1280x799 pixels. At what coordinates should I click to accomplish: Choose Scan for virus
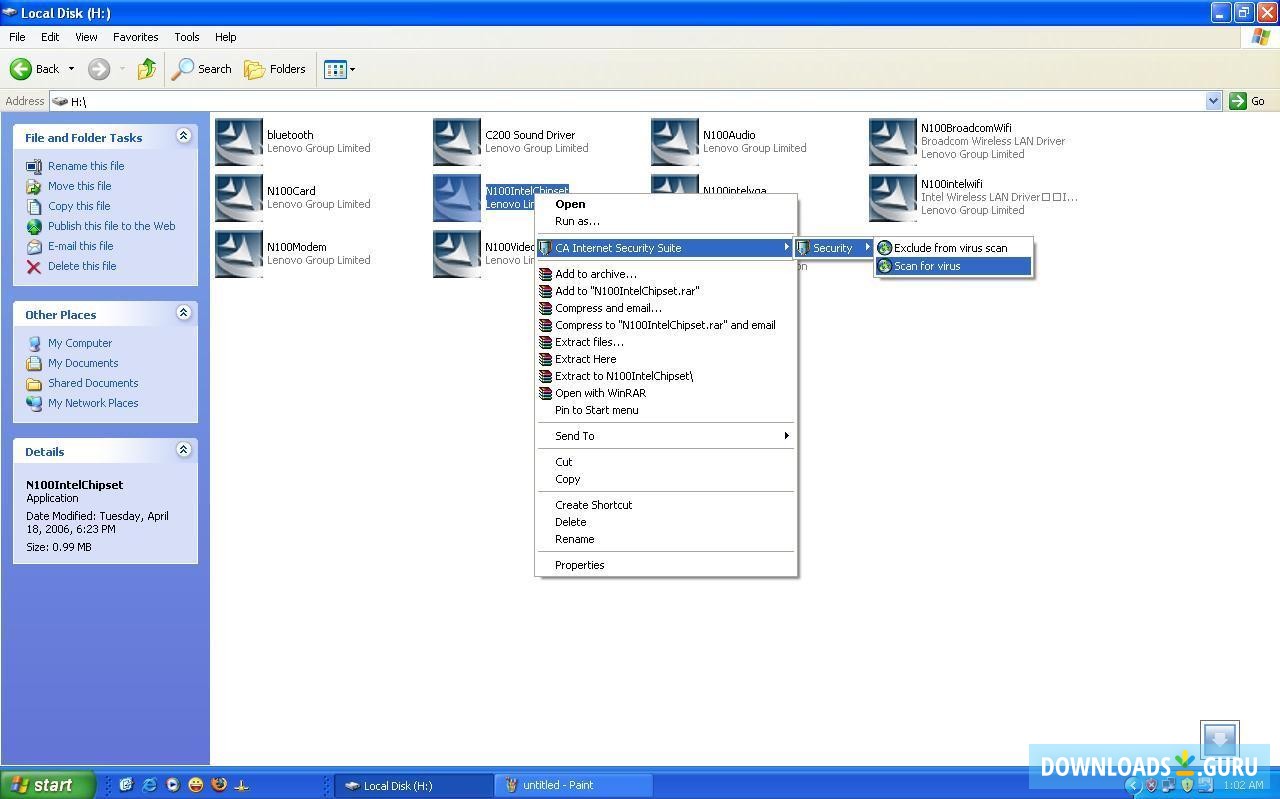(953, 266)
